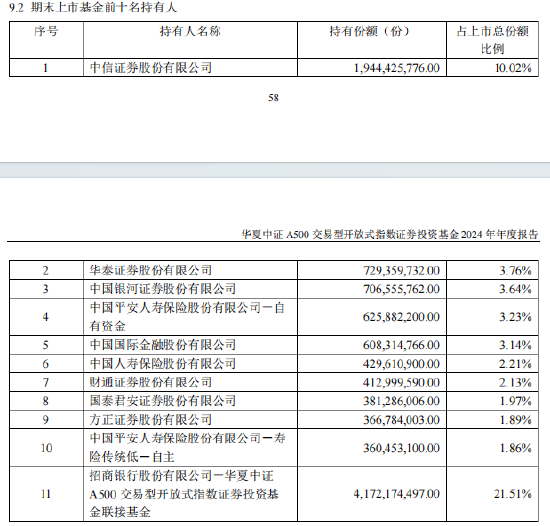Select percentage 2.13%

tap(516, 382)
